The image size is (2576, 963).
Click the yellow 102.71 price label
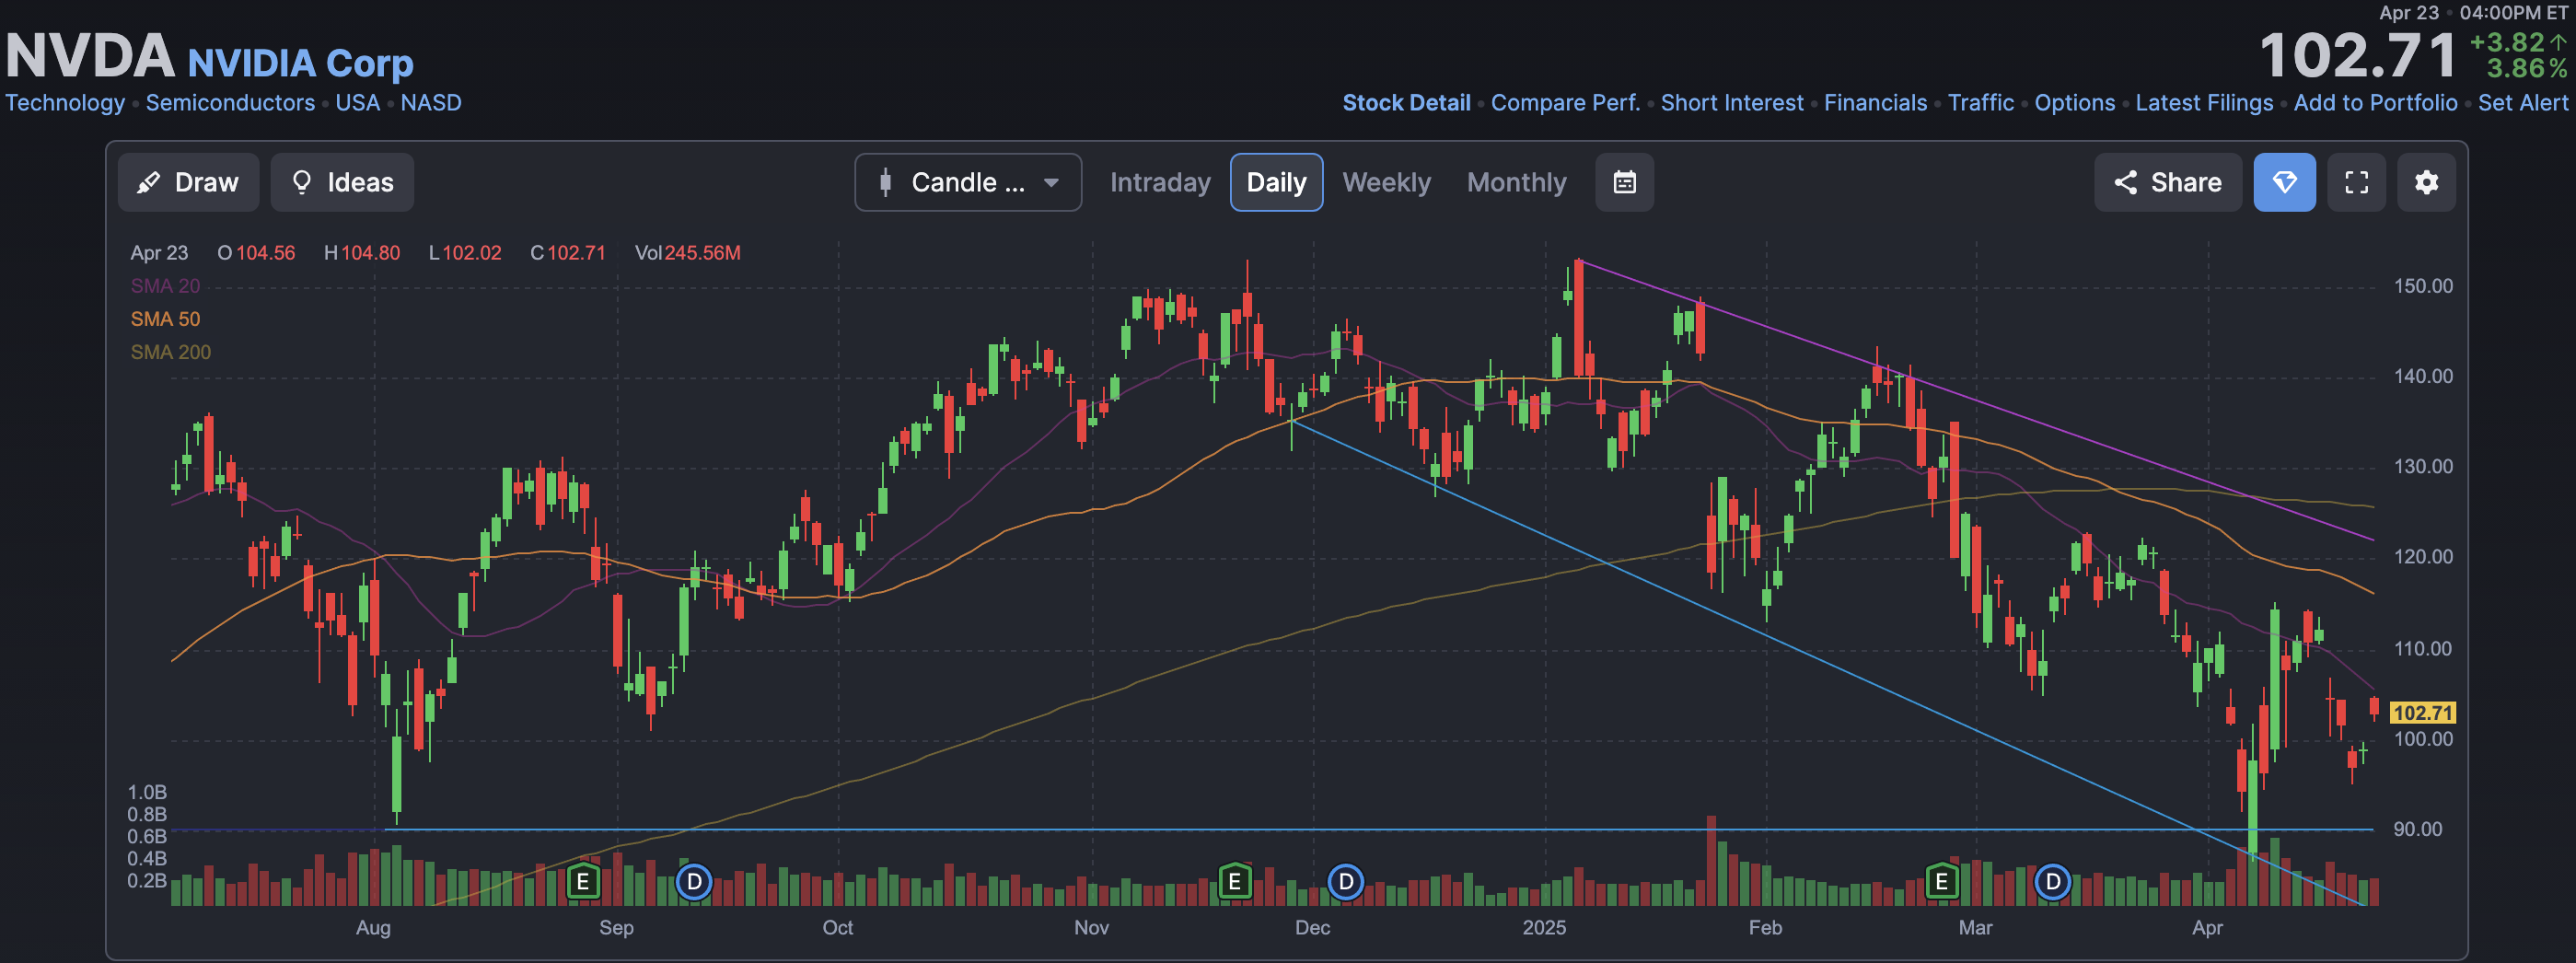click(2422, 713)
